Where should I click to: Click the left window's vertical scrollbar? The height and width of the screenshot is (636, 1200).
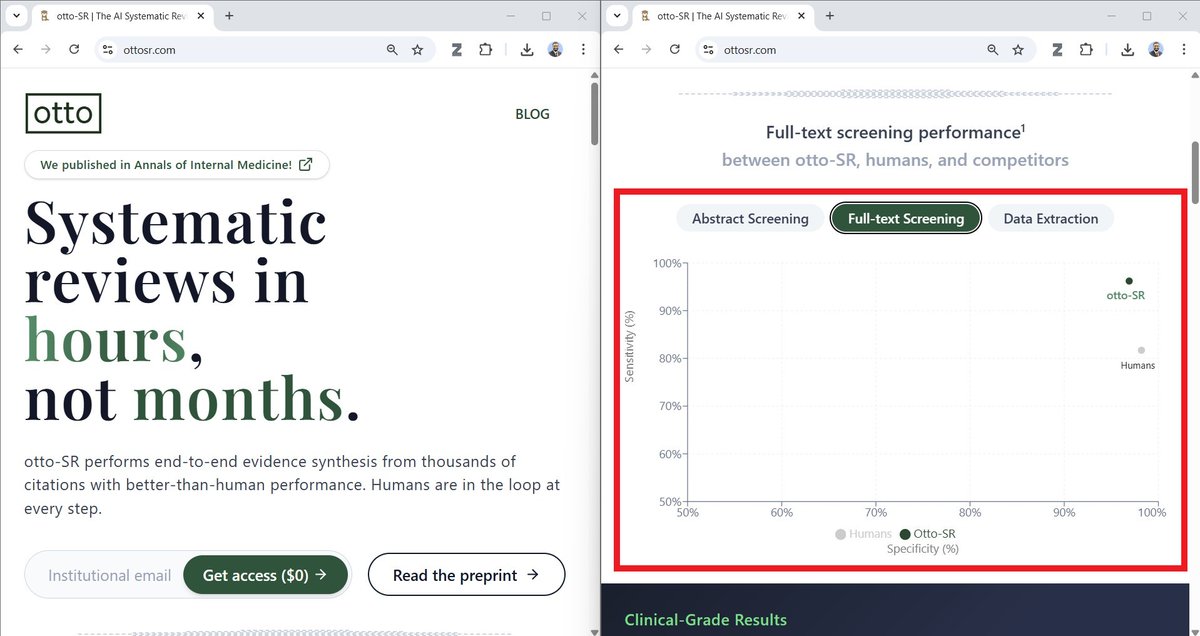tap(594, 115)
